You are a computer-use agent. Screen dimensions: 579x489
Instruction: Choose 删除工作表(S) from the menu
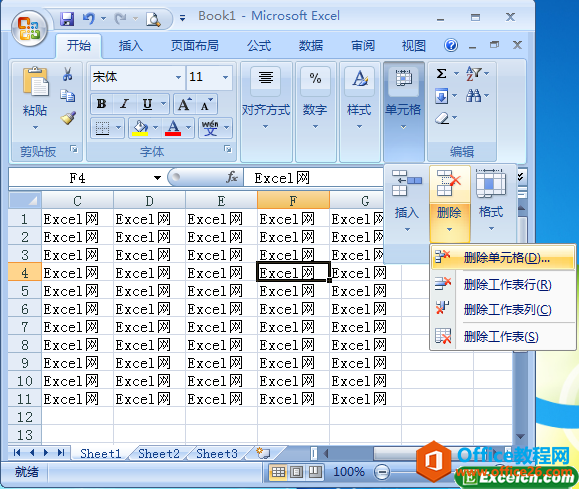tap(503, 336)
